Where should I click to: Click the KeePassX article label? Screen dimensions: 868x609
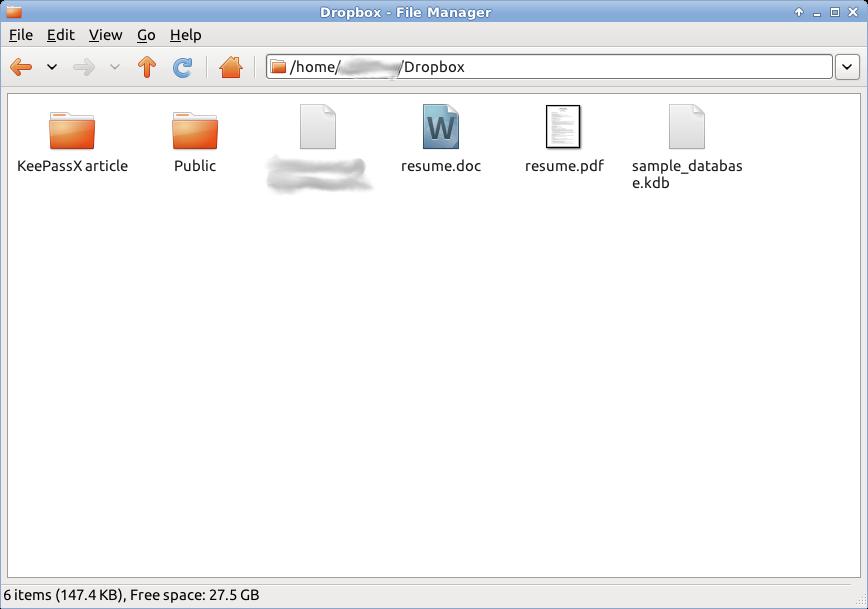73,166
